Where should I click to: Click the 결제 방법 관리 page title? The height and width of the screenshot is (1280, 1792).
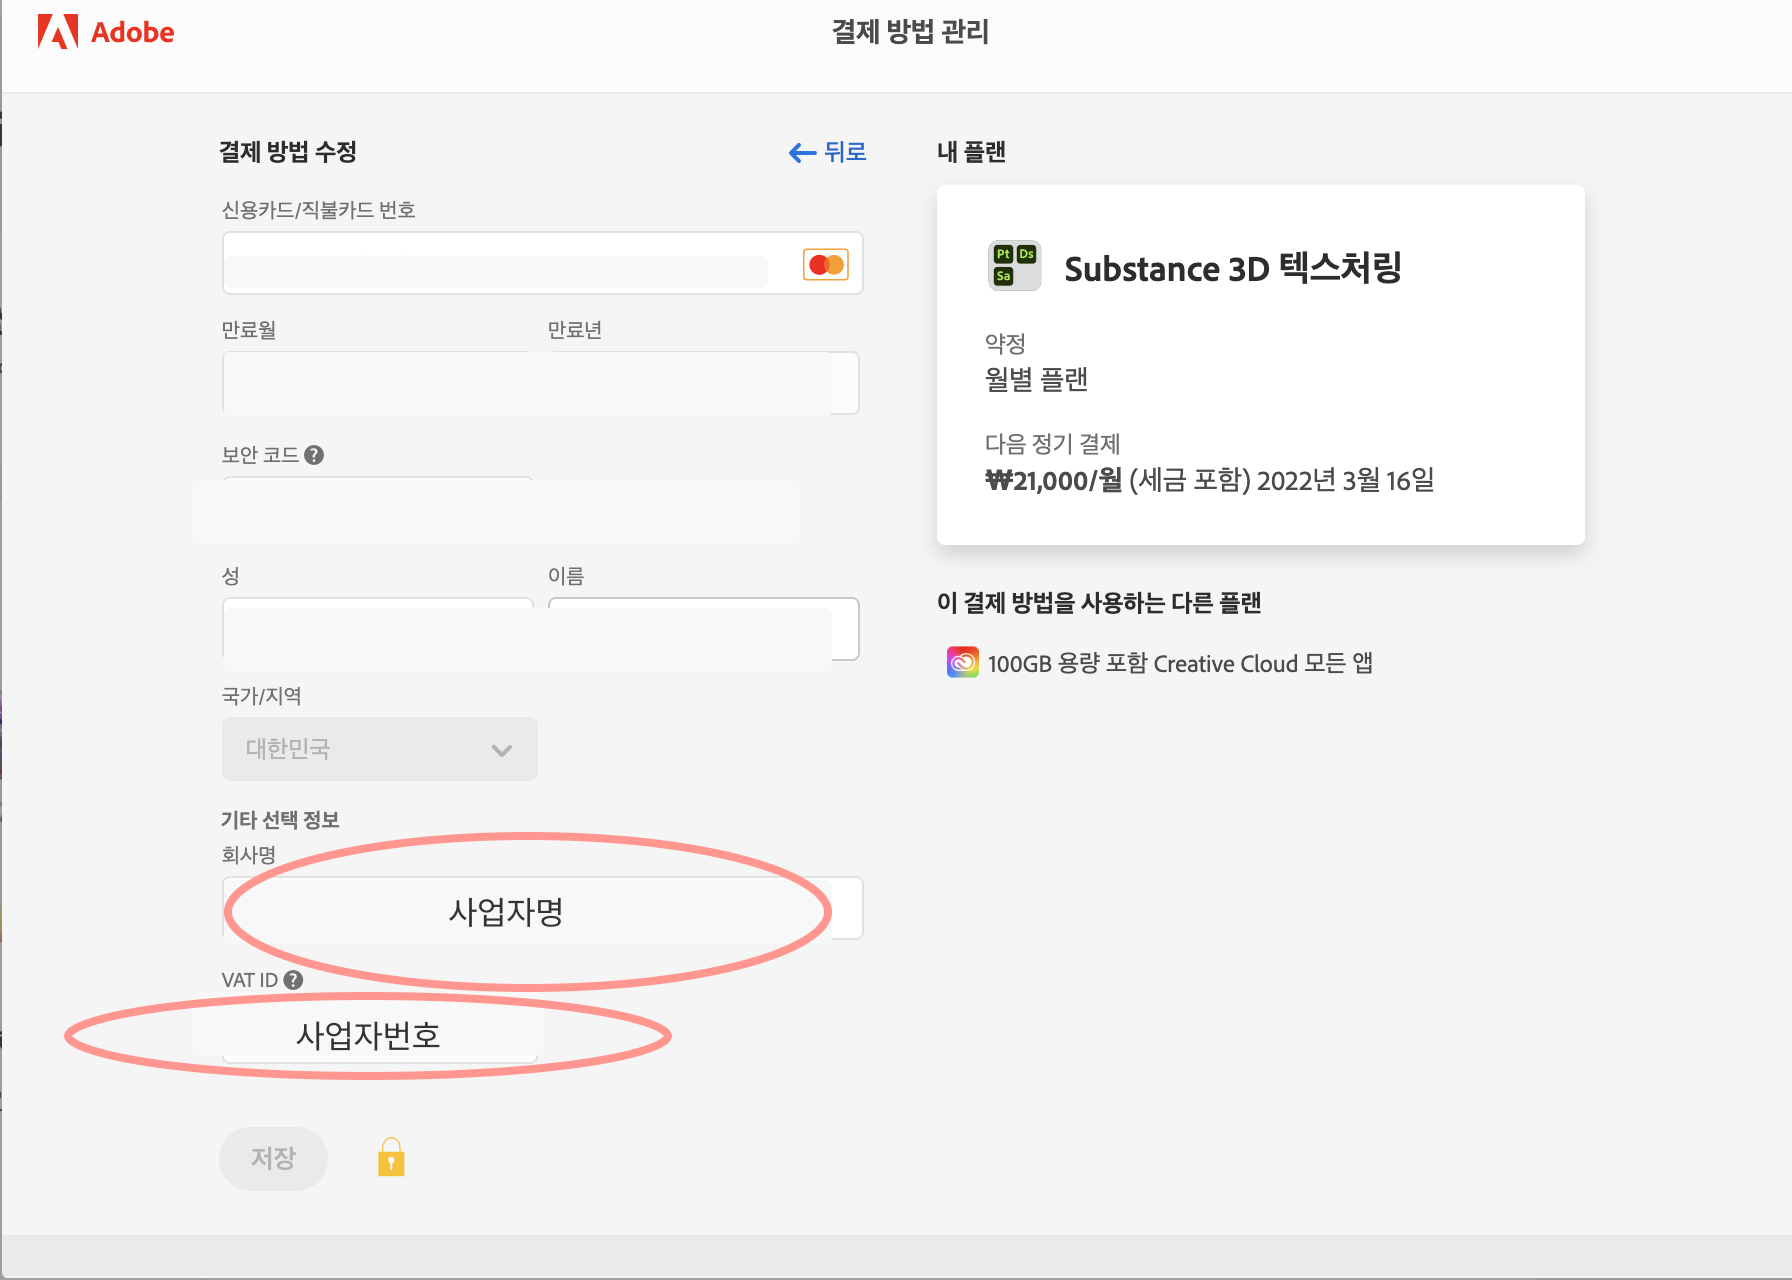[910, 32]
